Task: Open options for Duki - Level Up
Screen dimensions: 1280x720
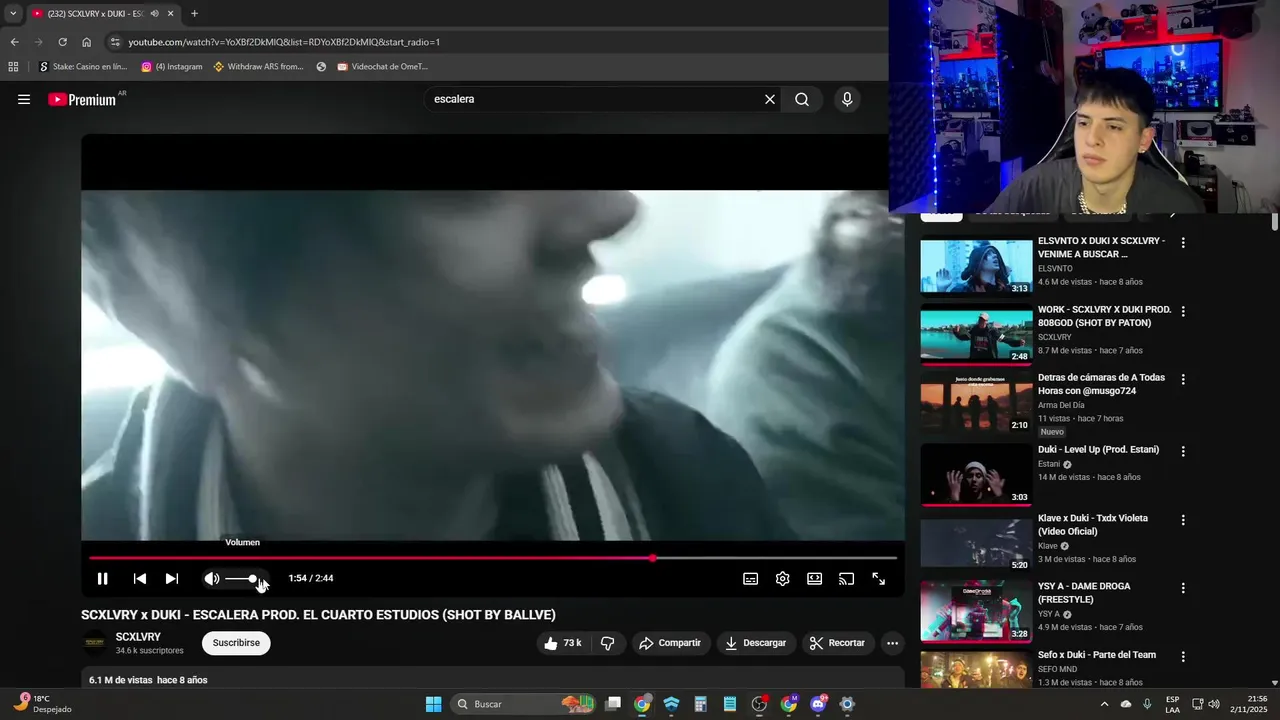Action: 1183,451
